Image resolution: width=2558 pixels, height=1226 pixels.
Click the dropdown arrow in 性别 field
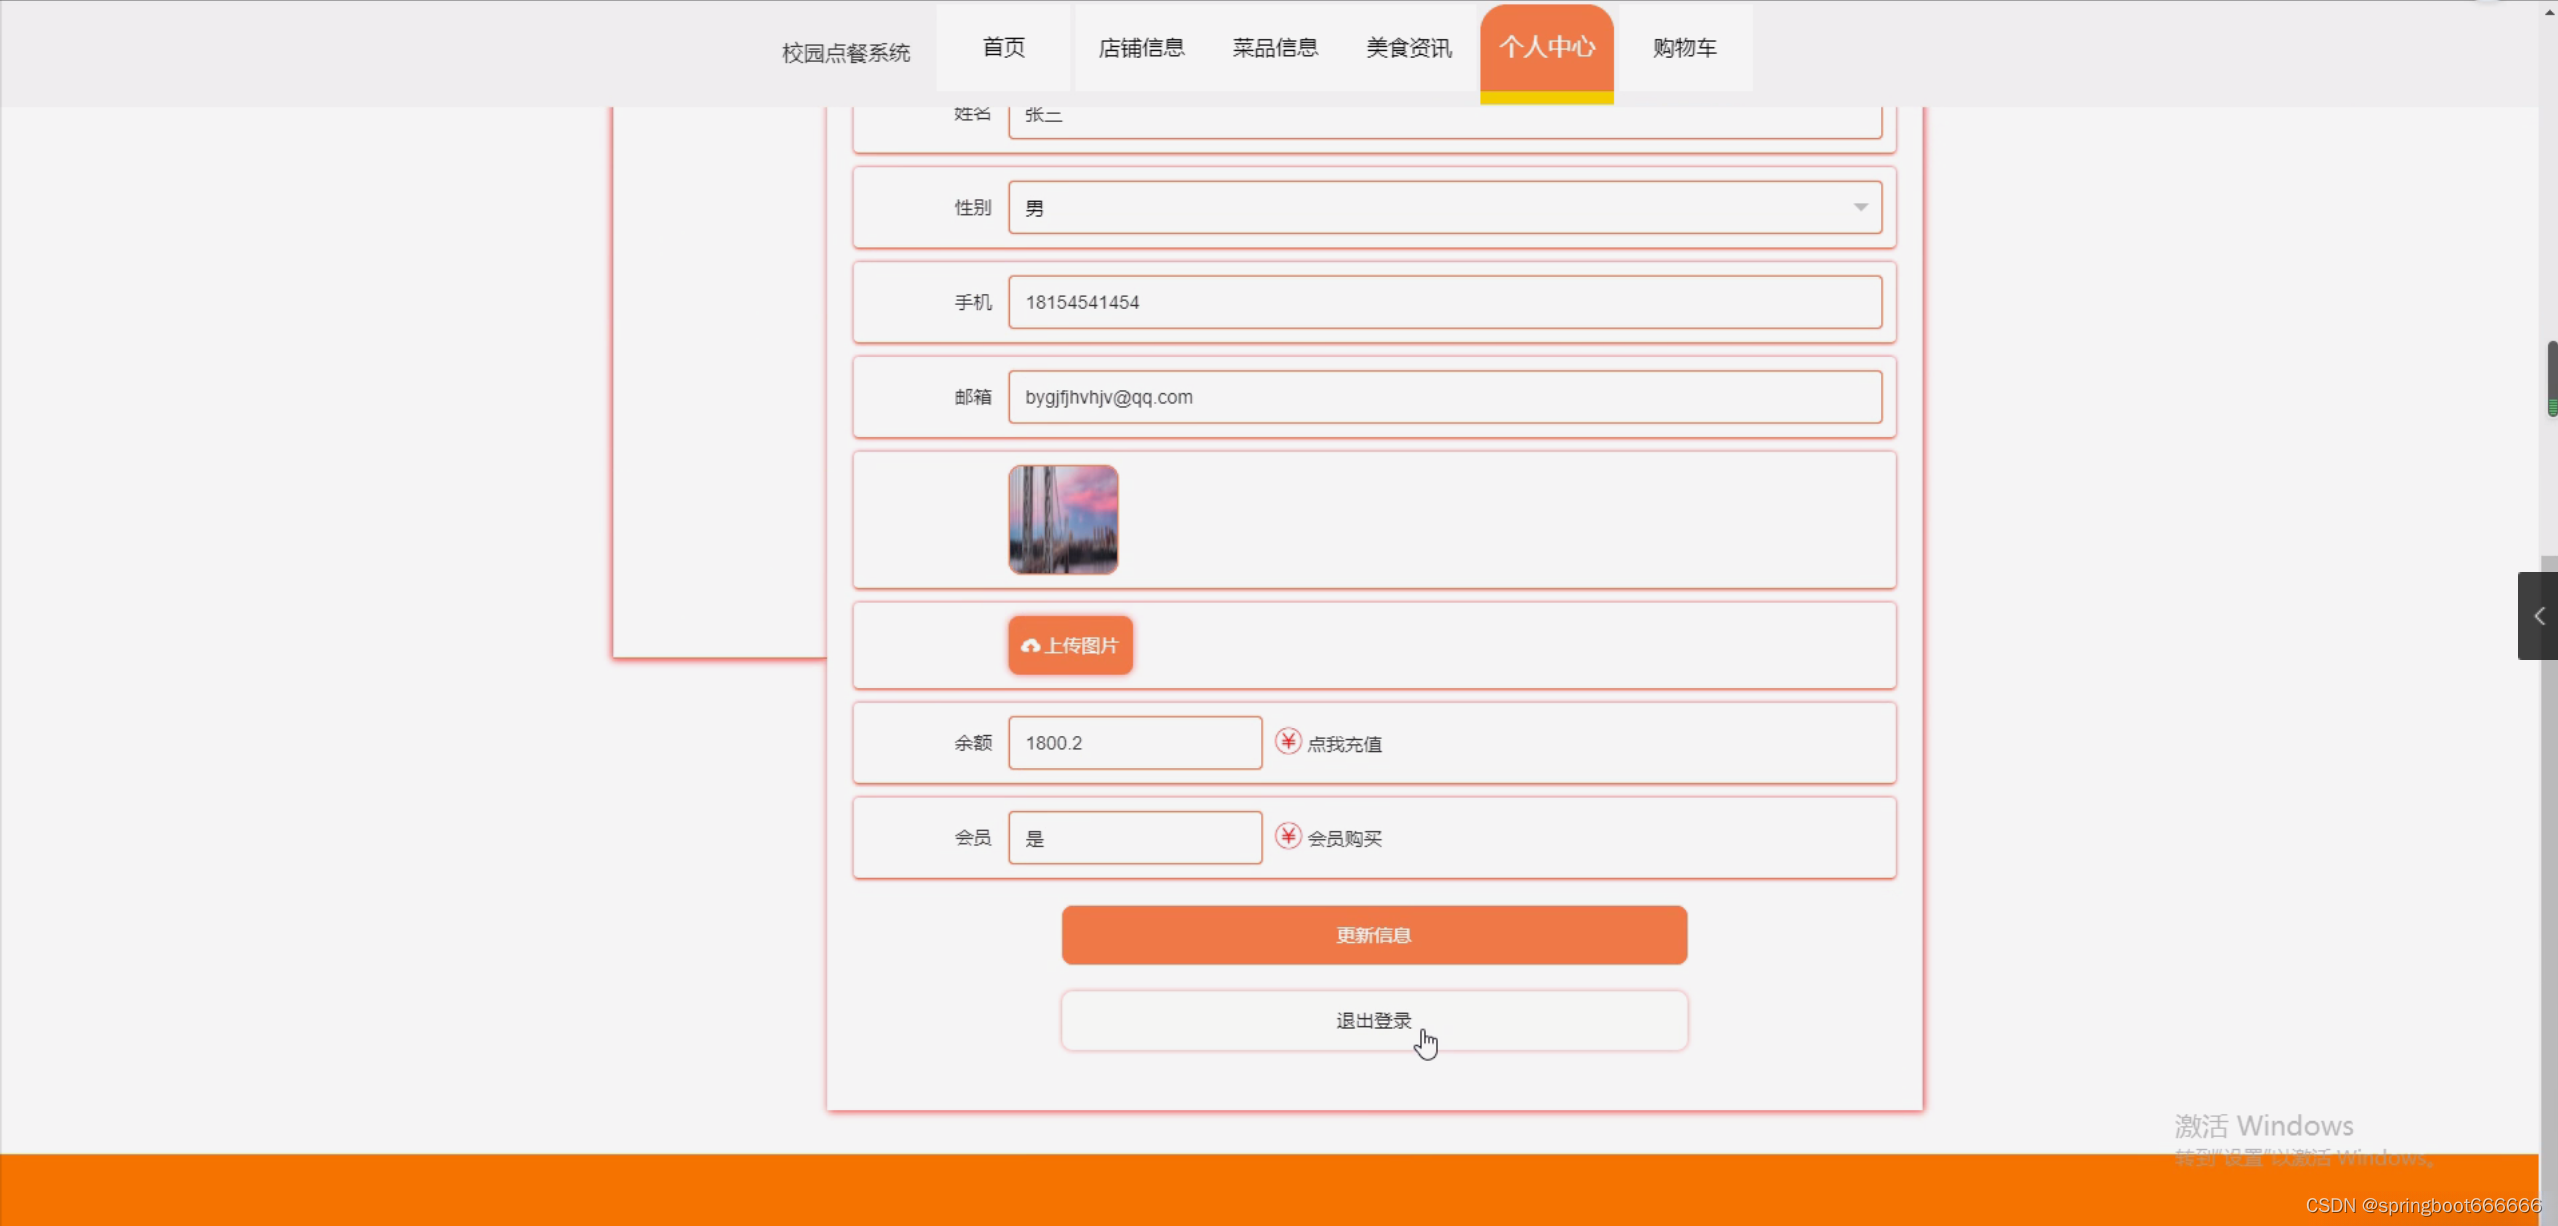pos(1860,208)
